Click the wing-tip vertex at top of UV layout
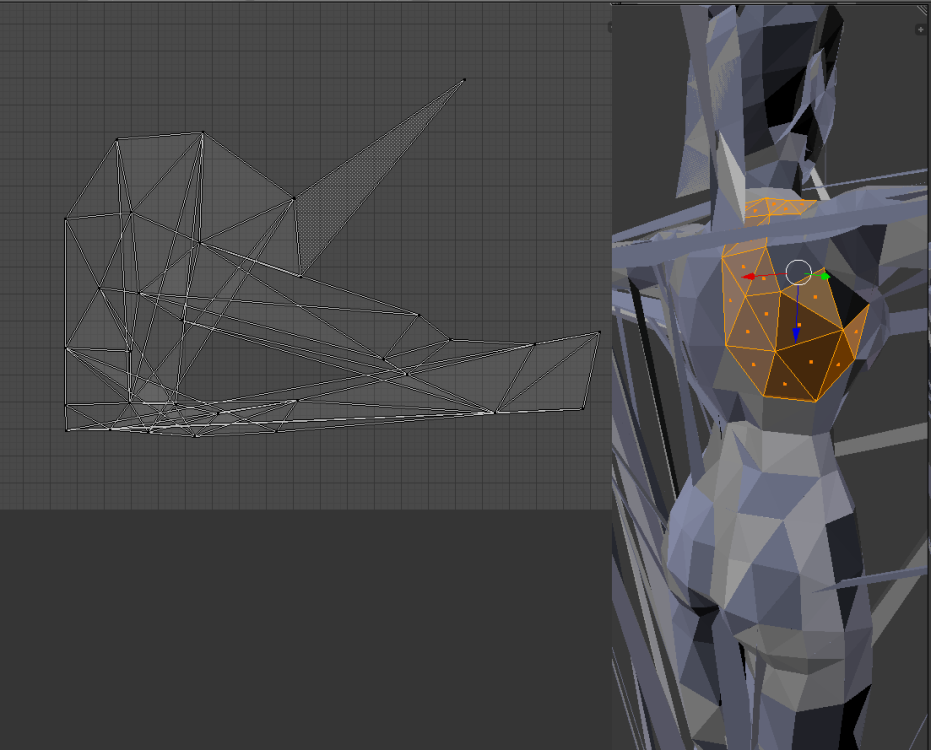 pyautogui.click(x=464, y=77)
